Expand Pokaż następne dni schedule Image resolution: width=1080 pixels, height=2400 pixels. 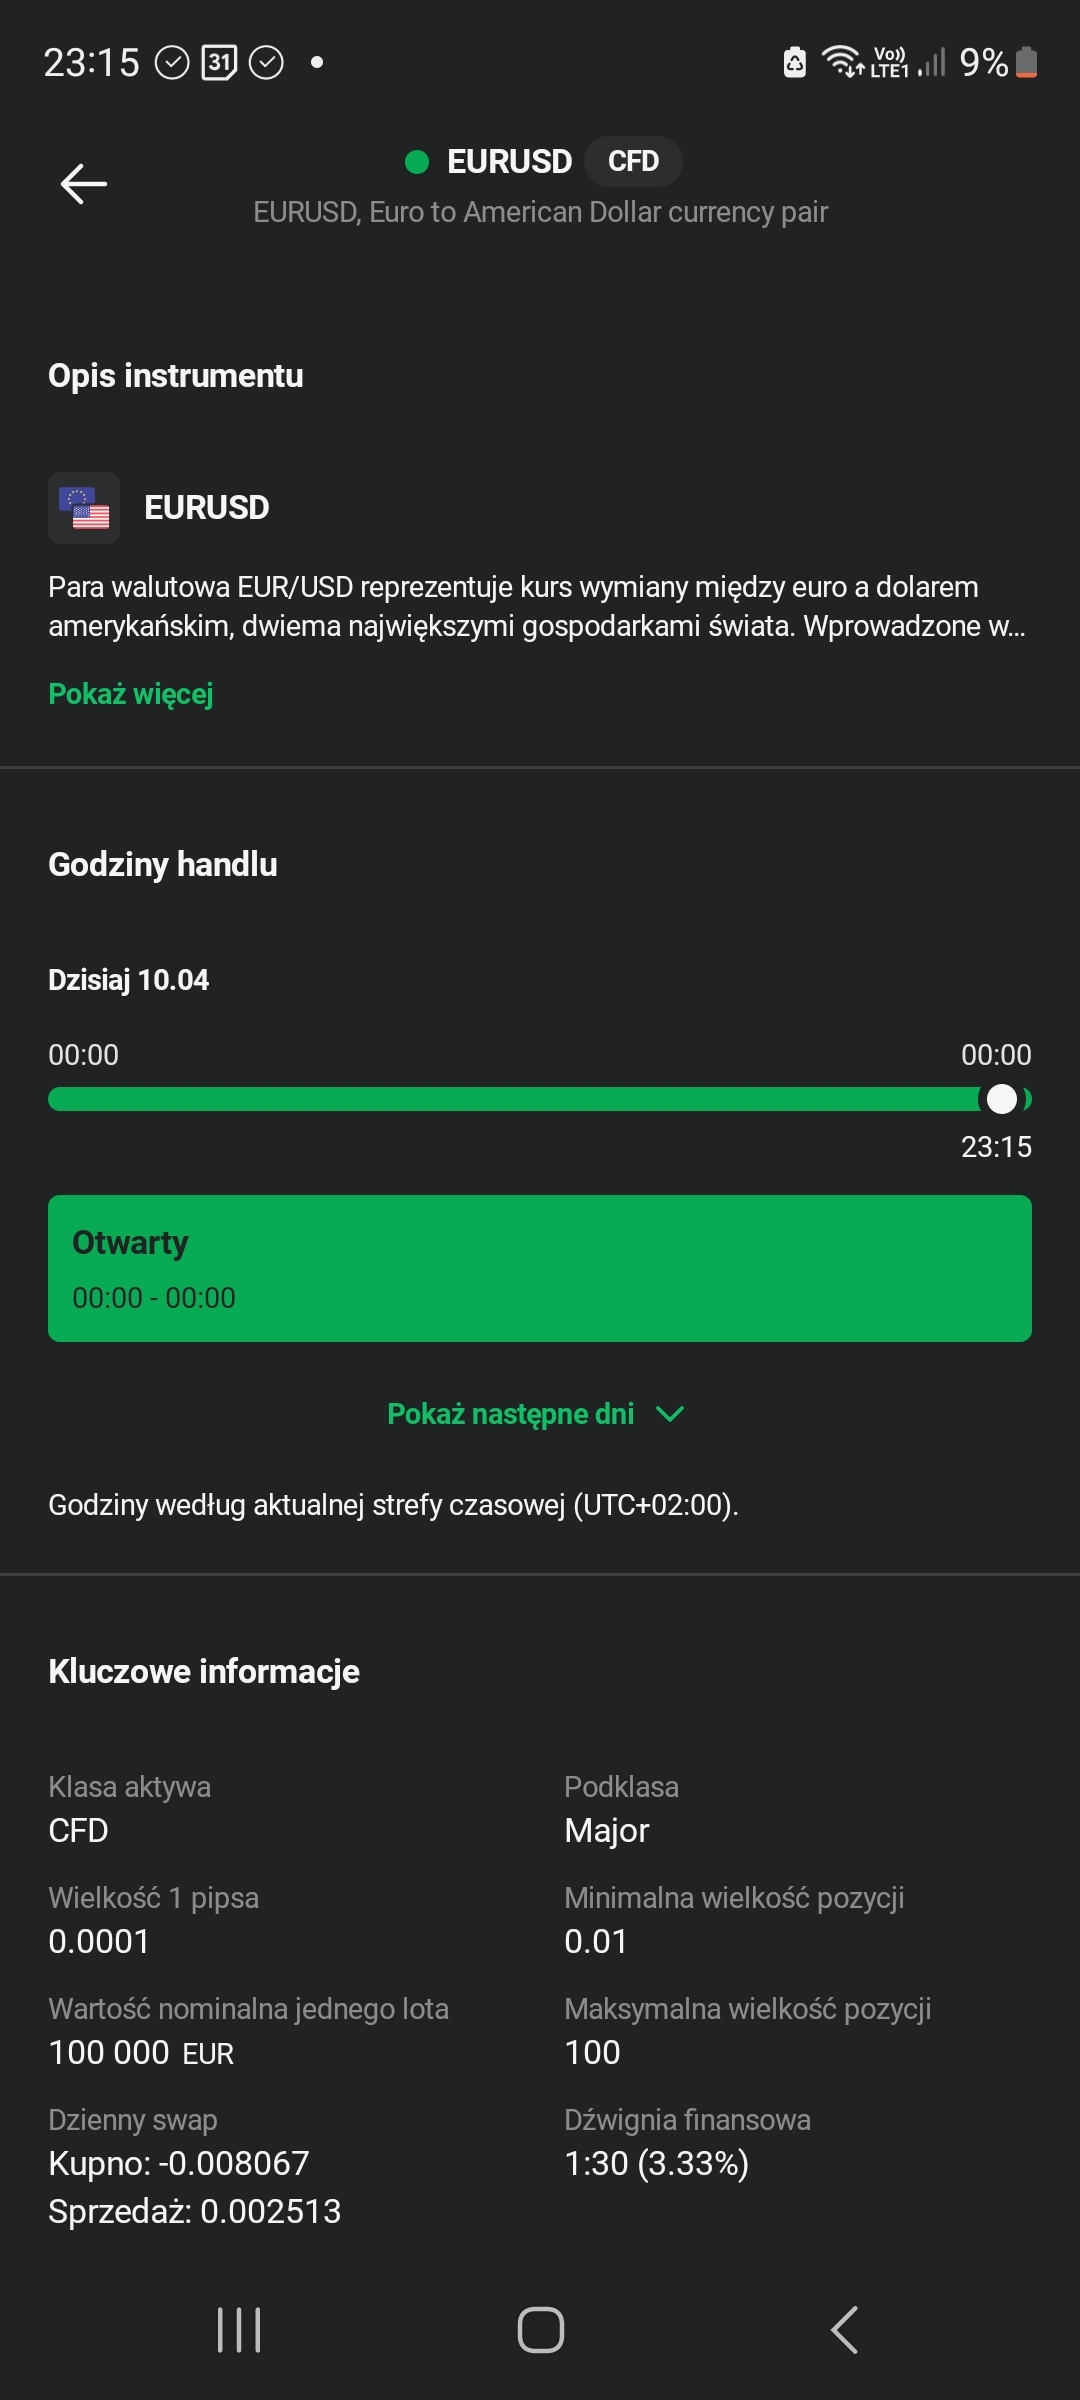(x=511, y=1414)
